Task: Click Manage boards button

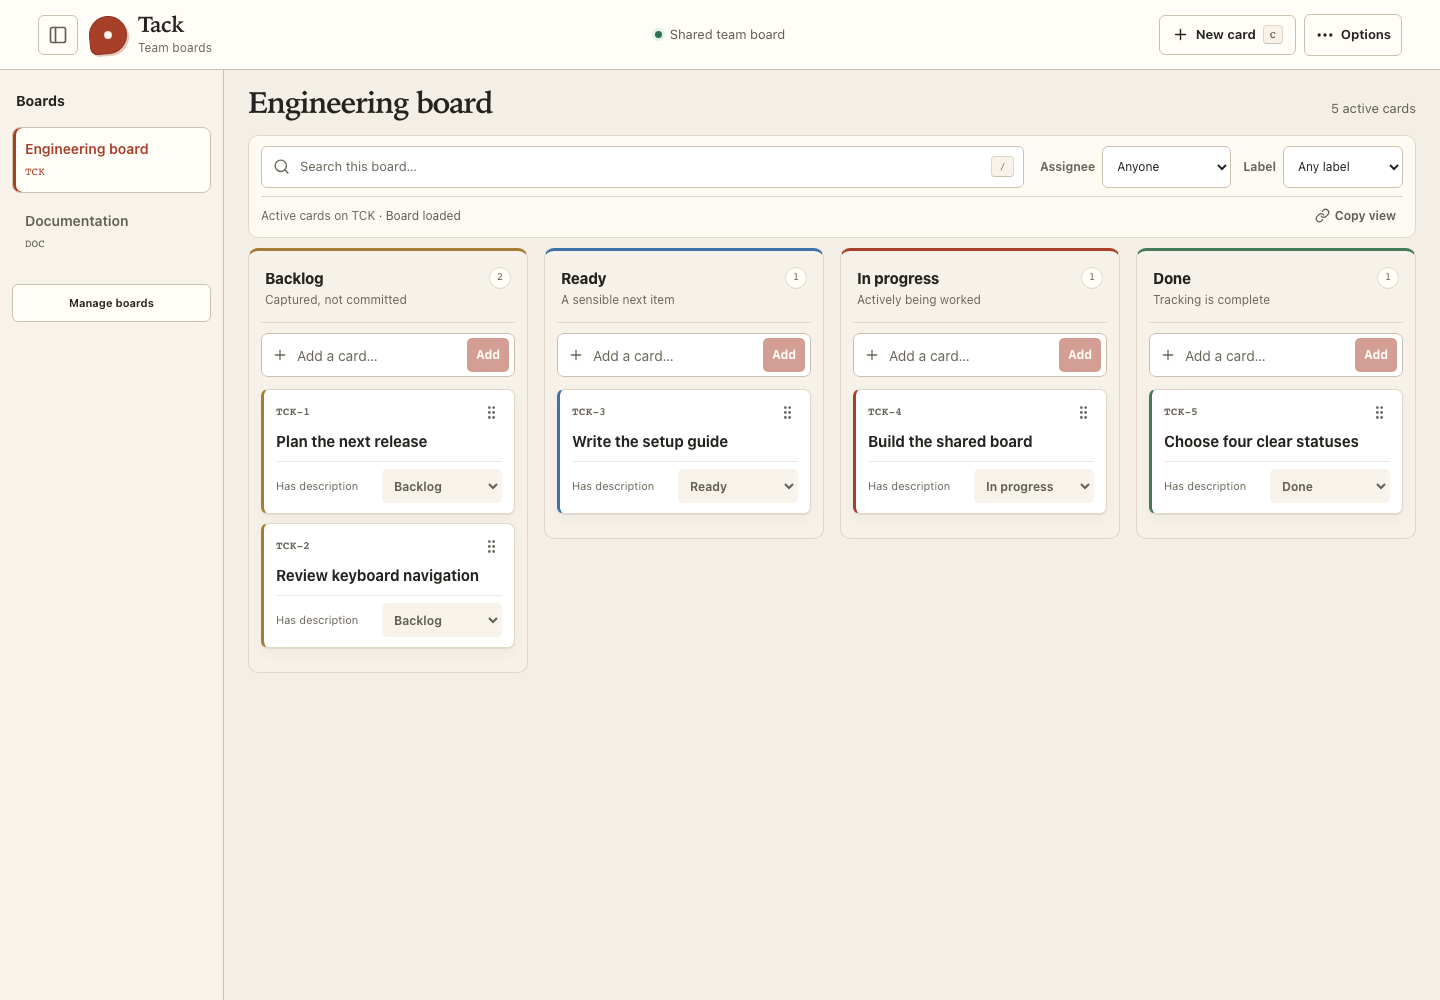Action: pyautogui.click(x=111, y=303)
